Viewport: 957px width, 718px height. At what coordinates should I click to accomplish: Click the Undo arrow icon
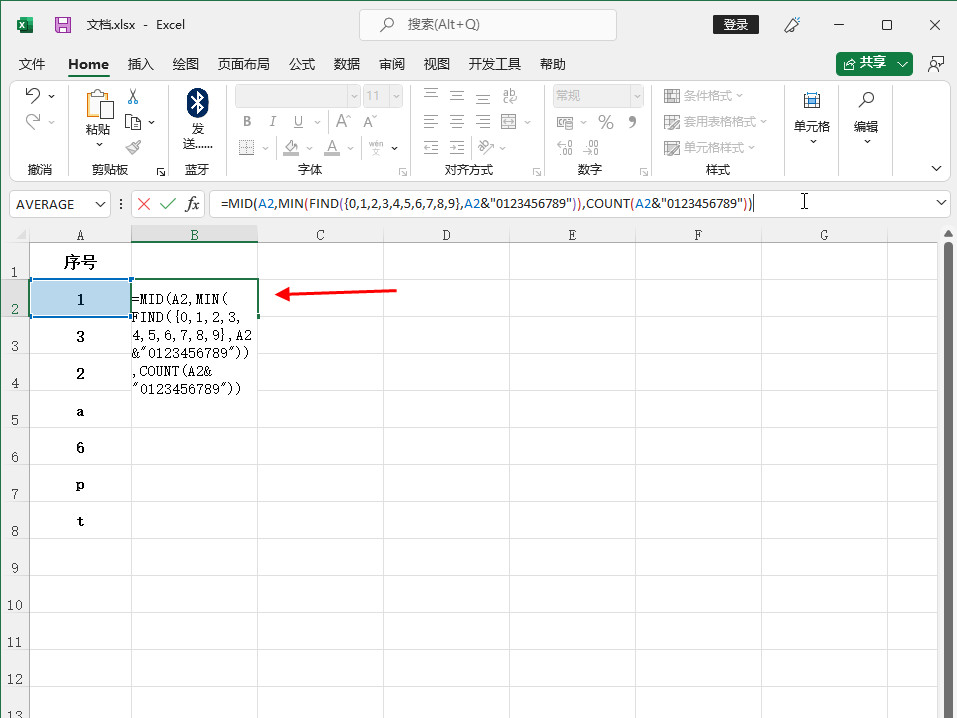[33, 95]
